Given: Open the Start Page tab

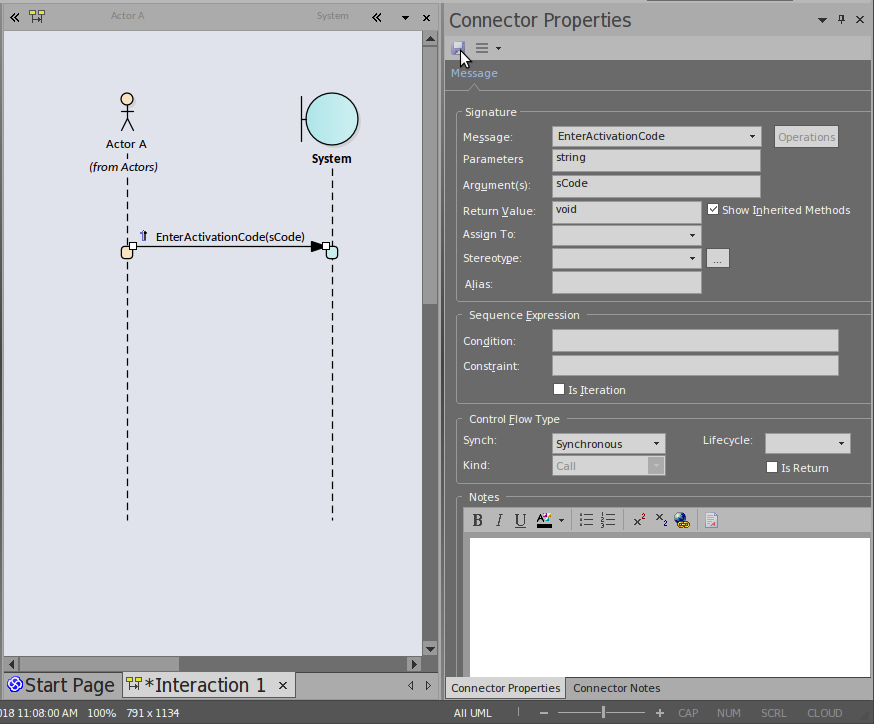Looking at the screenshot, I should [60, 685].
